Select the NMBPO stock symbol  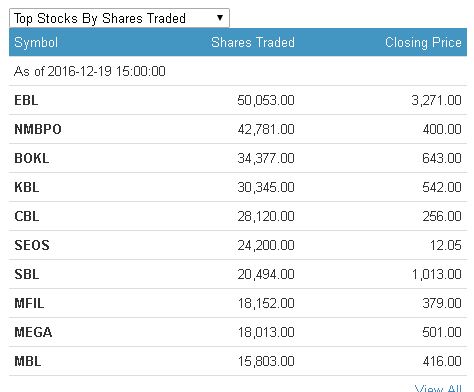[x=38, y=129]
